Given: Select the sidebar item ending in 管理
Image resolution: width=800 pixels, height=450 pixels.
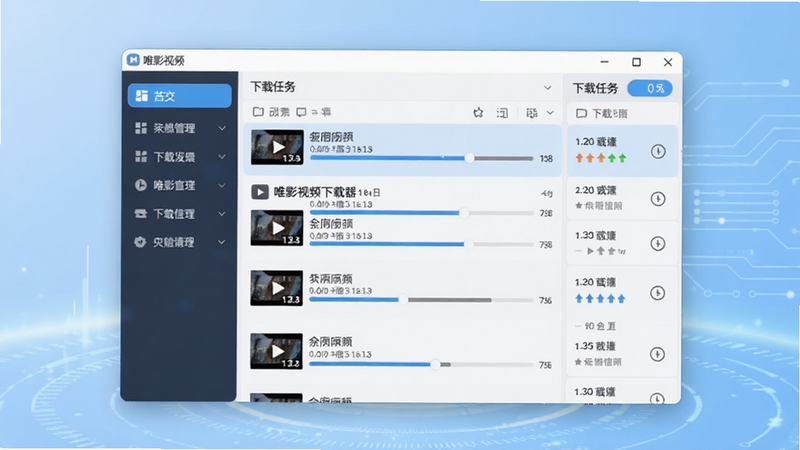Looking at the screenshot, I should pos(180,128).
